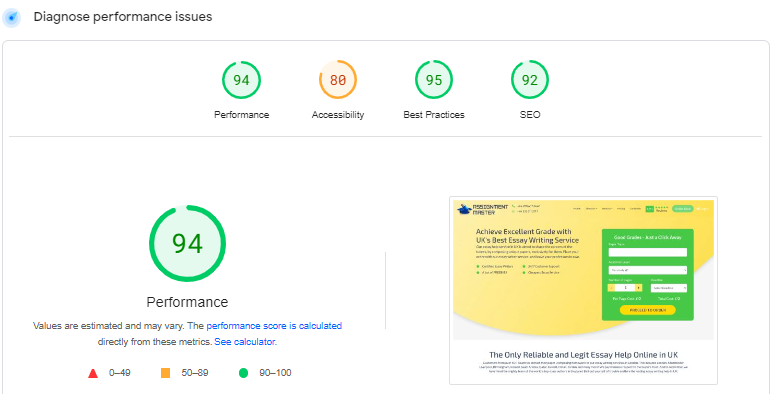Select the 80 Accessibility score gauge

(x=338, y=80)
